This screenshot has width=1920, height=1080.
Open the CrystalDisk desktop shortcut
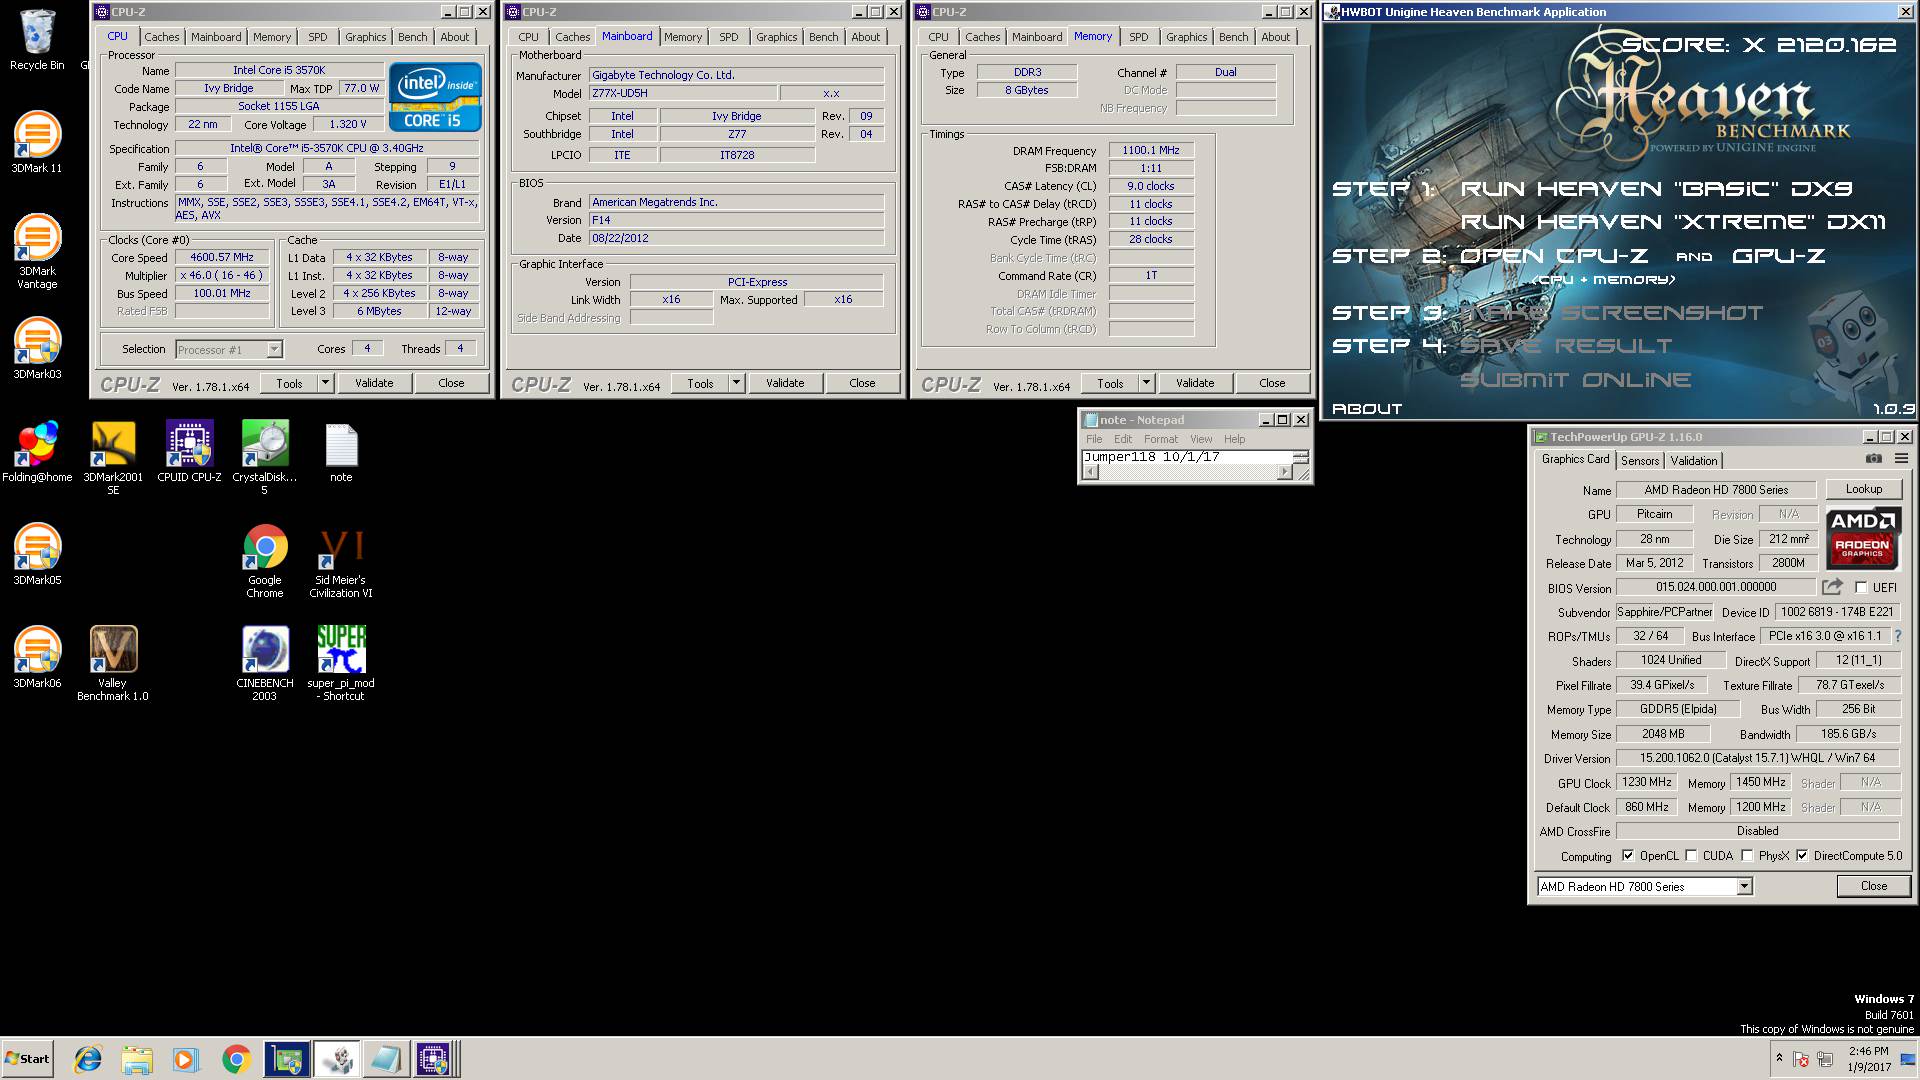[x=265, y=458]
